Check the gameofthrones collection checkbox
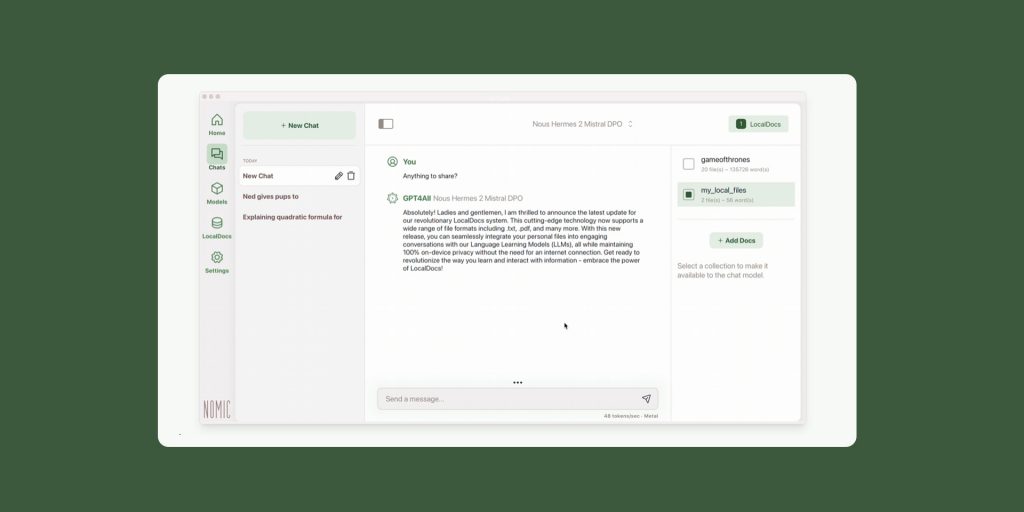This screenshot has height=512, width=1024. point(688,164)
